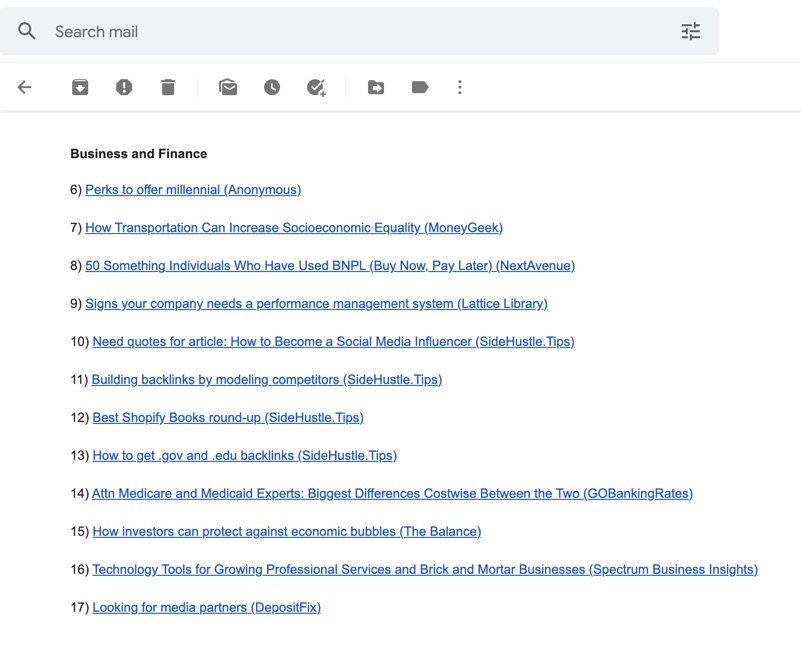801x645 pixels.
Task: Focus the Search mail field
Action: [360, 31]
